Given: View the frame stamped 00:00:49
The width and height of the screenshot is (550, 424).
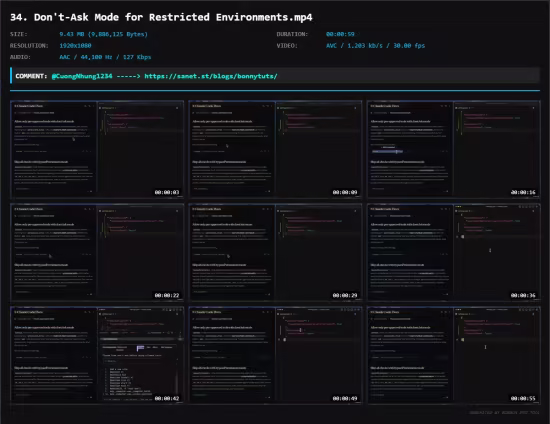Looking at the screenshot, I should [x=275, y=356].
